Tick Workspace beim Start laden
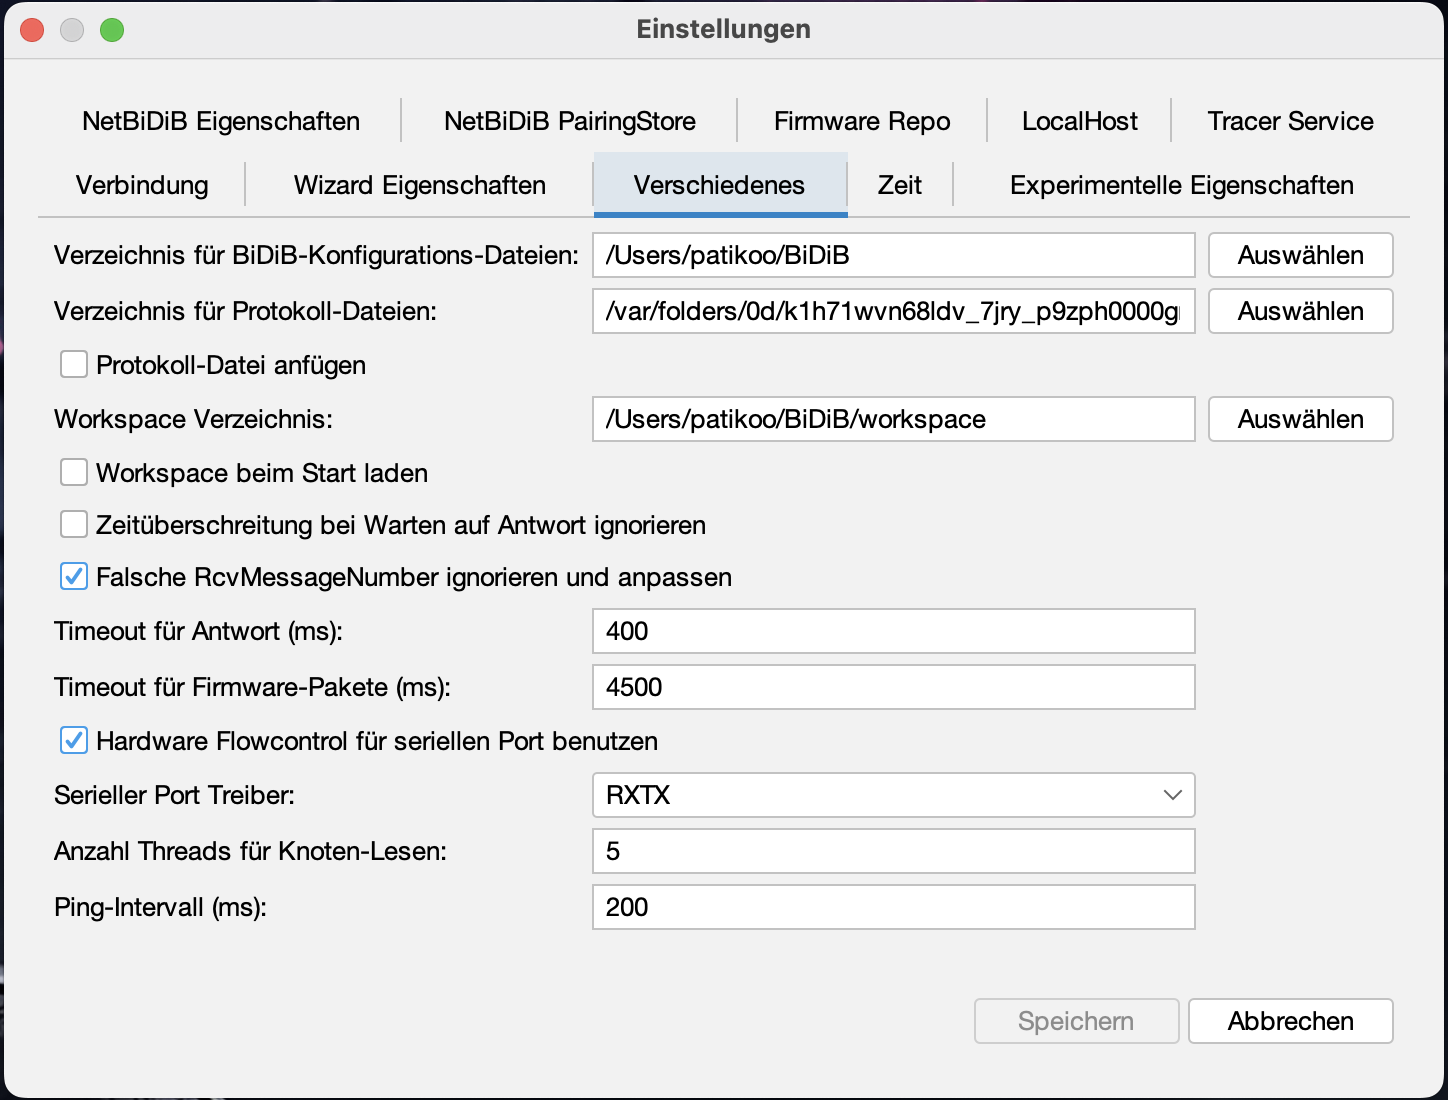1448x1100 pixels. click(74, 472)
